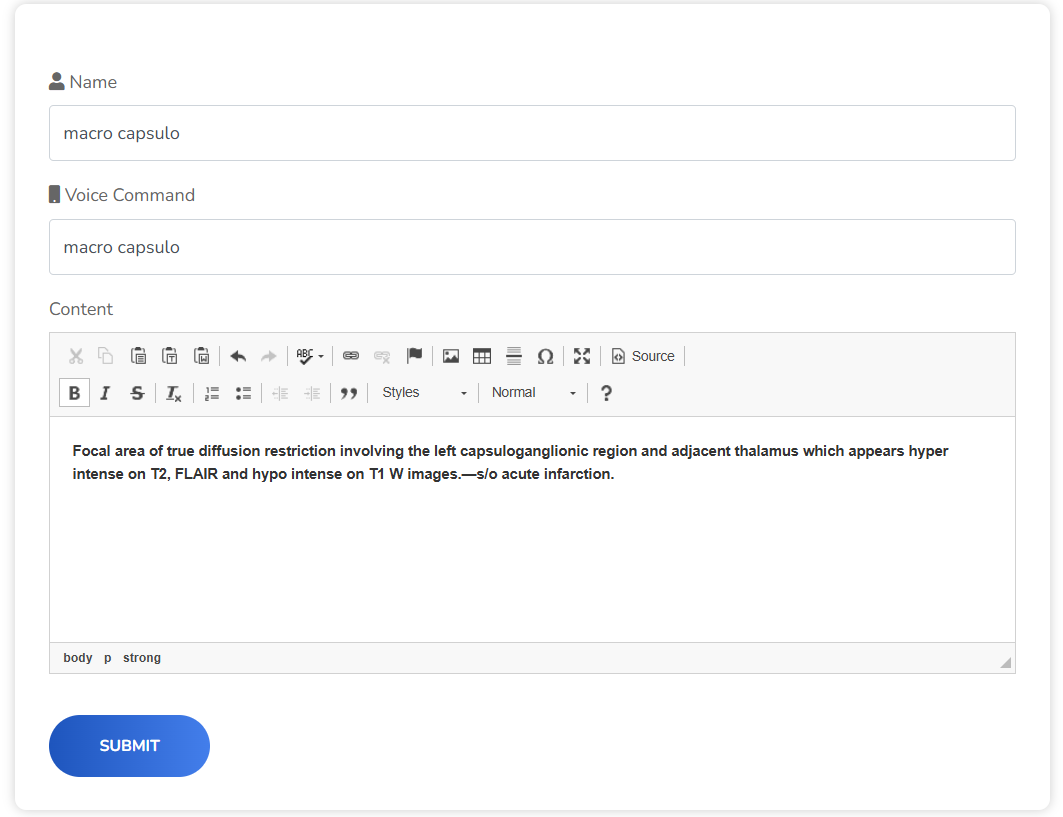Viewport: 1063px width, 817px height.
Task: Toggle Italic formatting
Action: (105, 393)
